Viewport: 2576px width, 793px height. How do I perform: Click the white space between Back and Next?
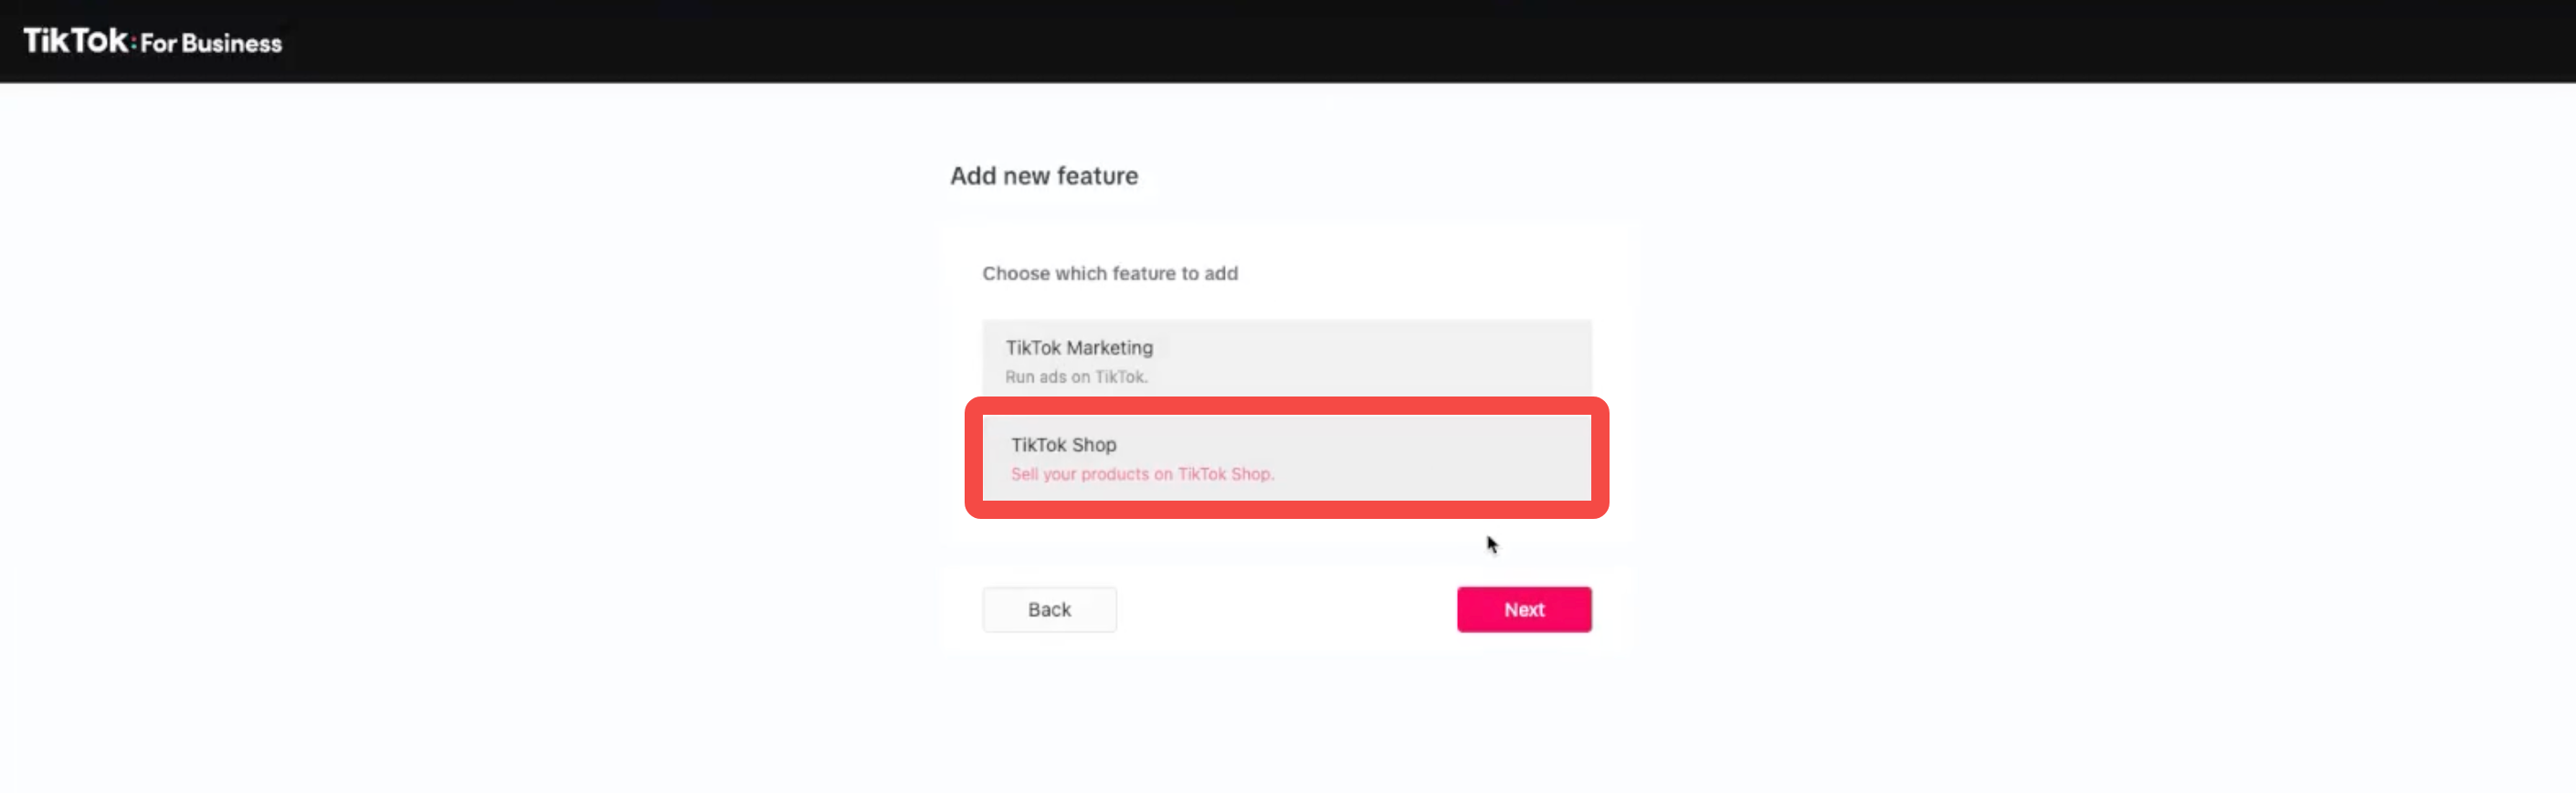(1286, 609)
